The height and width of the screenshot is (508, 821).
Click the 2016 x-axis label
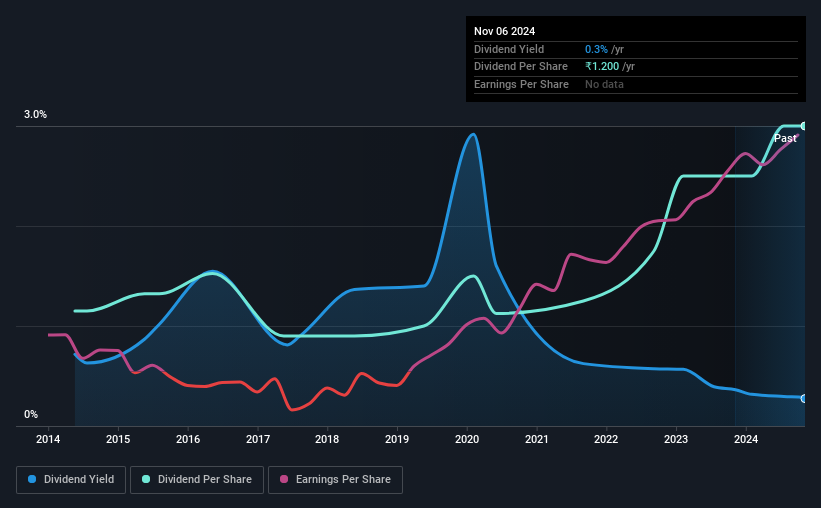click(x=188, y=439)
